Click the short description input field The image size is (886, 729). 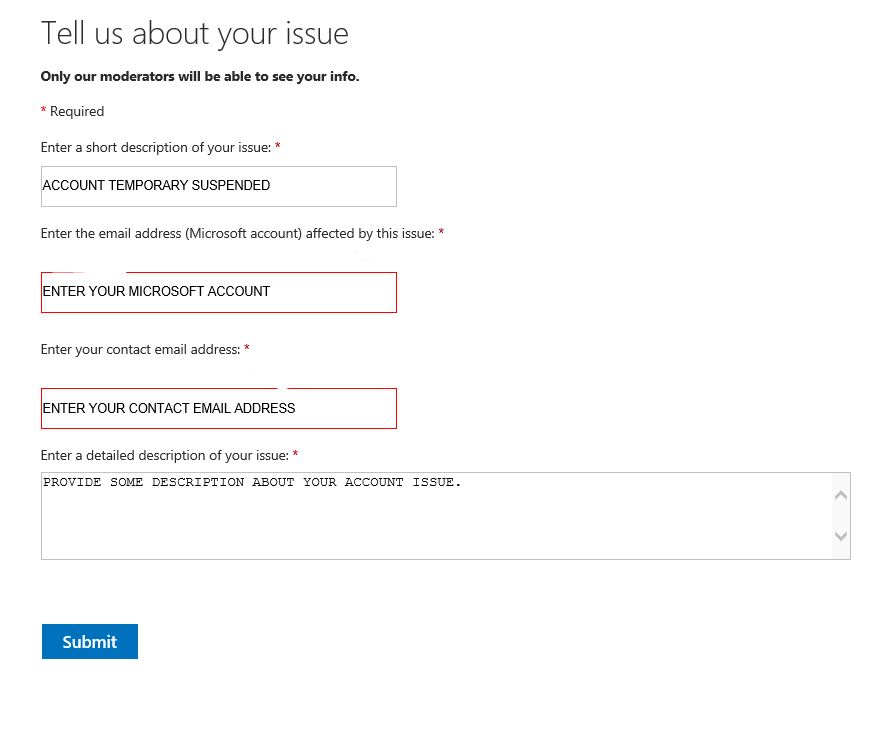[x=218, y=186]
